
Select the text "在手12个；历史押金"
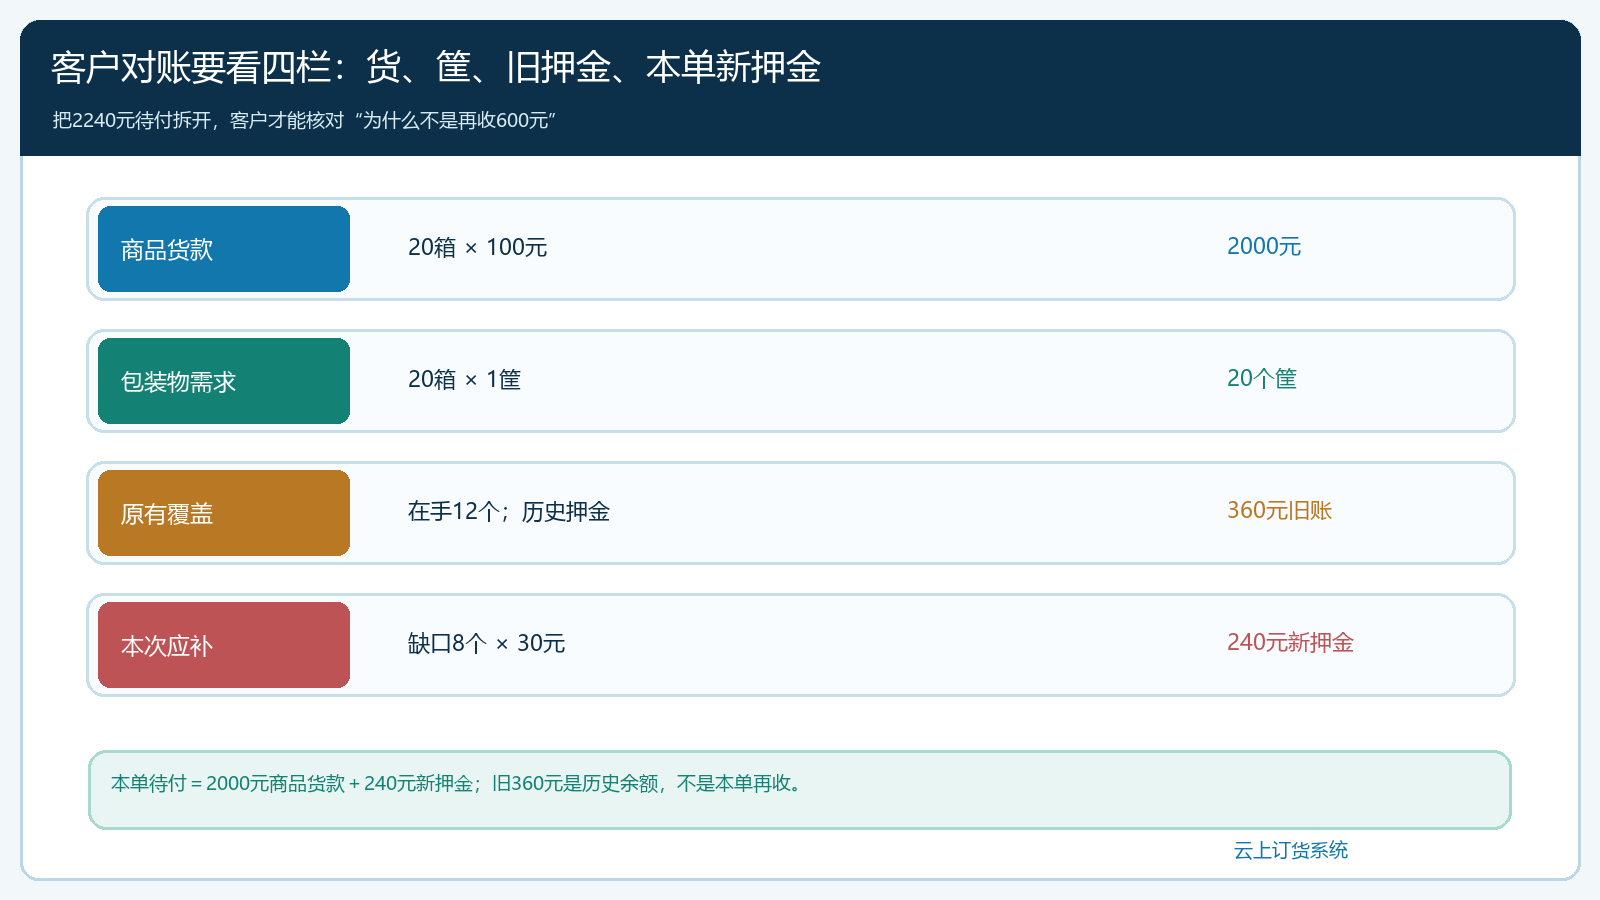[x=509, y=511]
